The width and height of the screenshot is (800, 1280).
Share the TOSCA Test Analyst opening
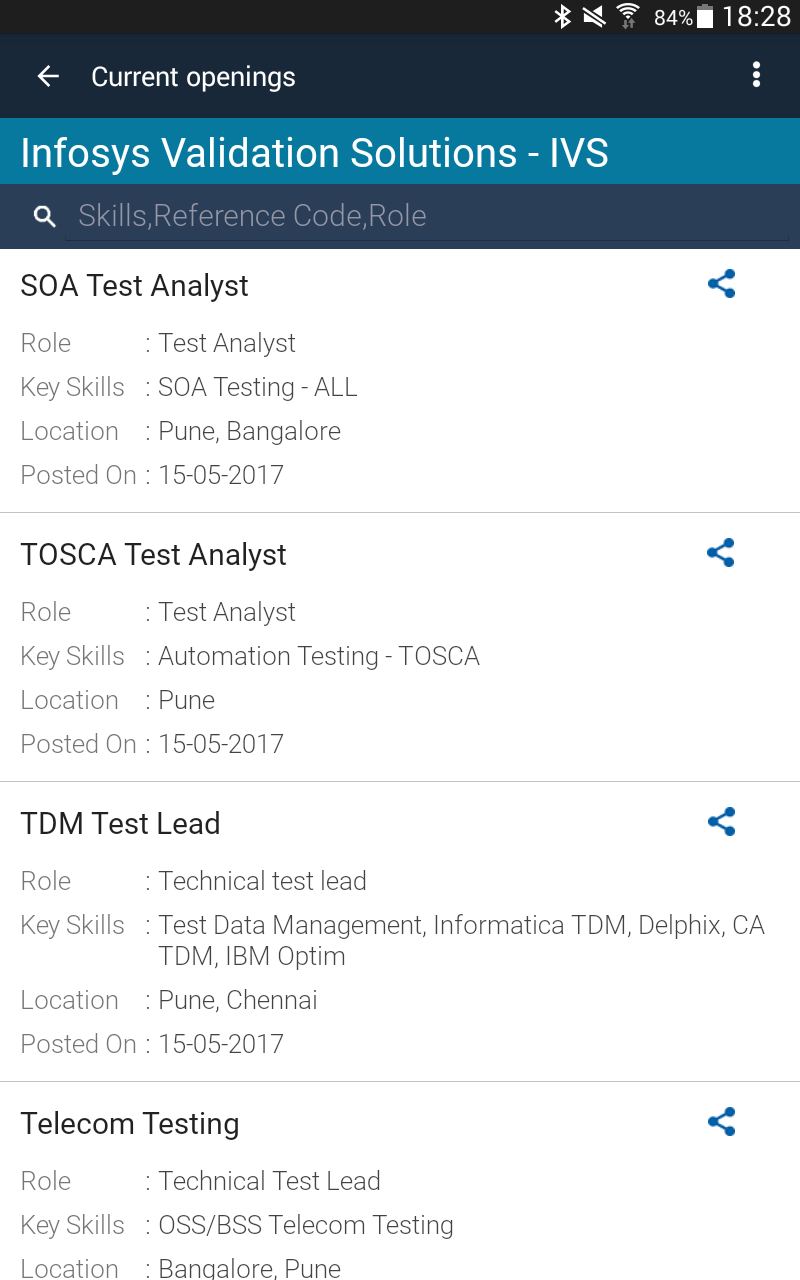[x=721, y=553]
